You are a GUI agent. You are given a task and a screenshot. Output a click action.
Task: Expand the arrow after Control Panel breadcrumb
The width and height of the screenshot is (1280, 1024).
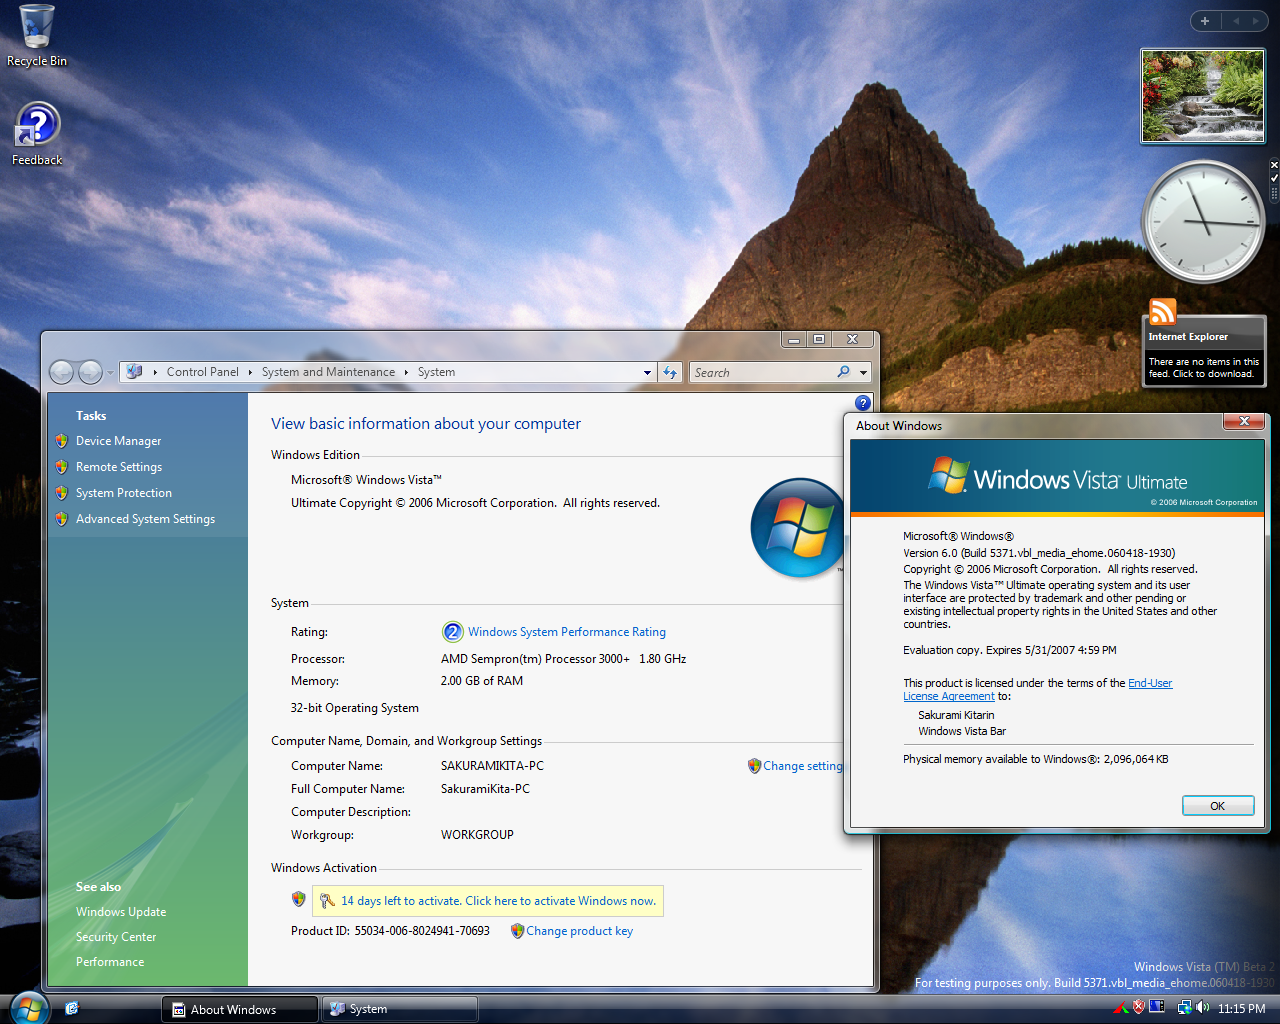click(x=250, y=372)
